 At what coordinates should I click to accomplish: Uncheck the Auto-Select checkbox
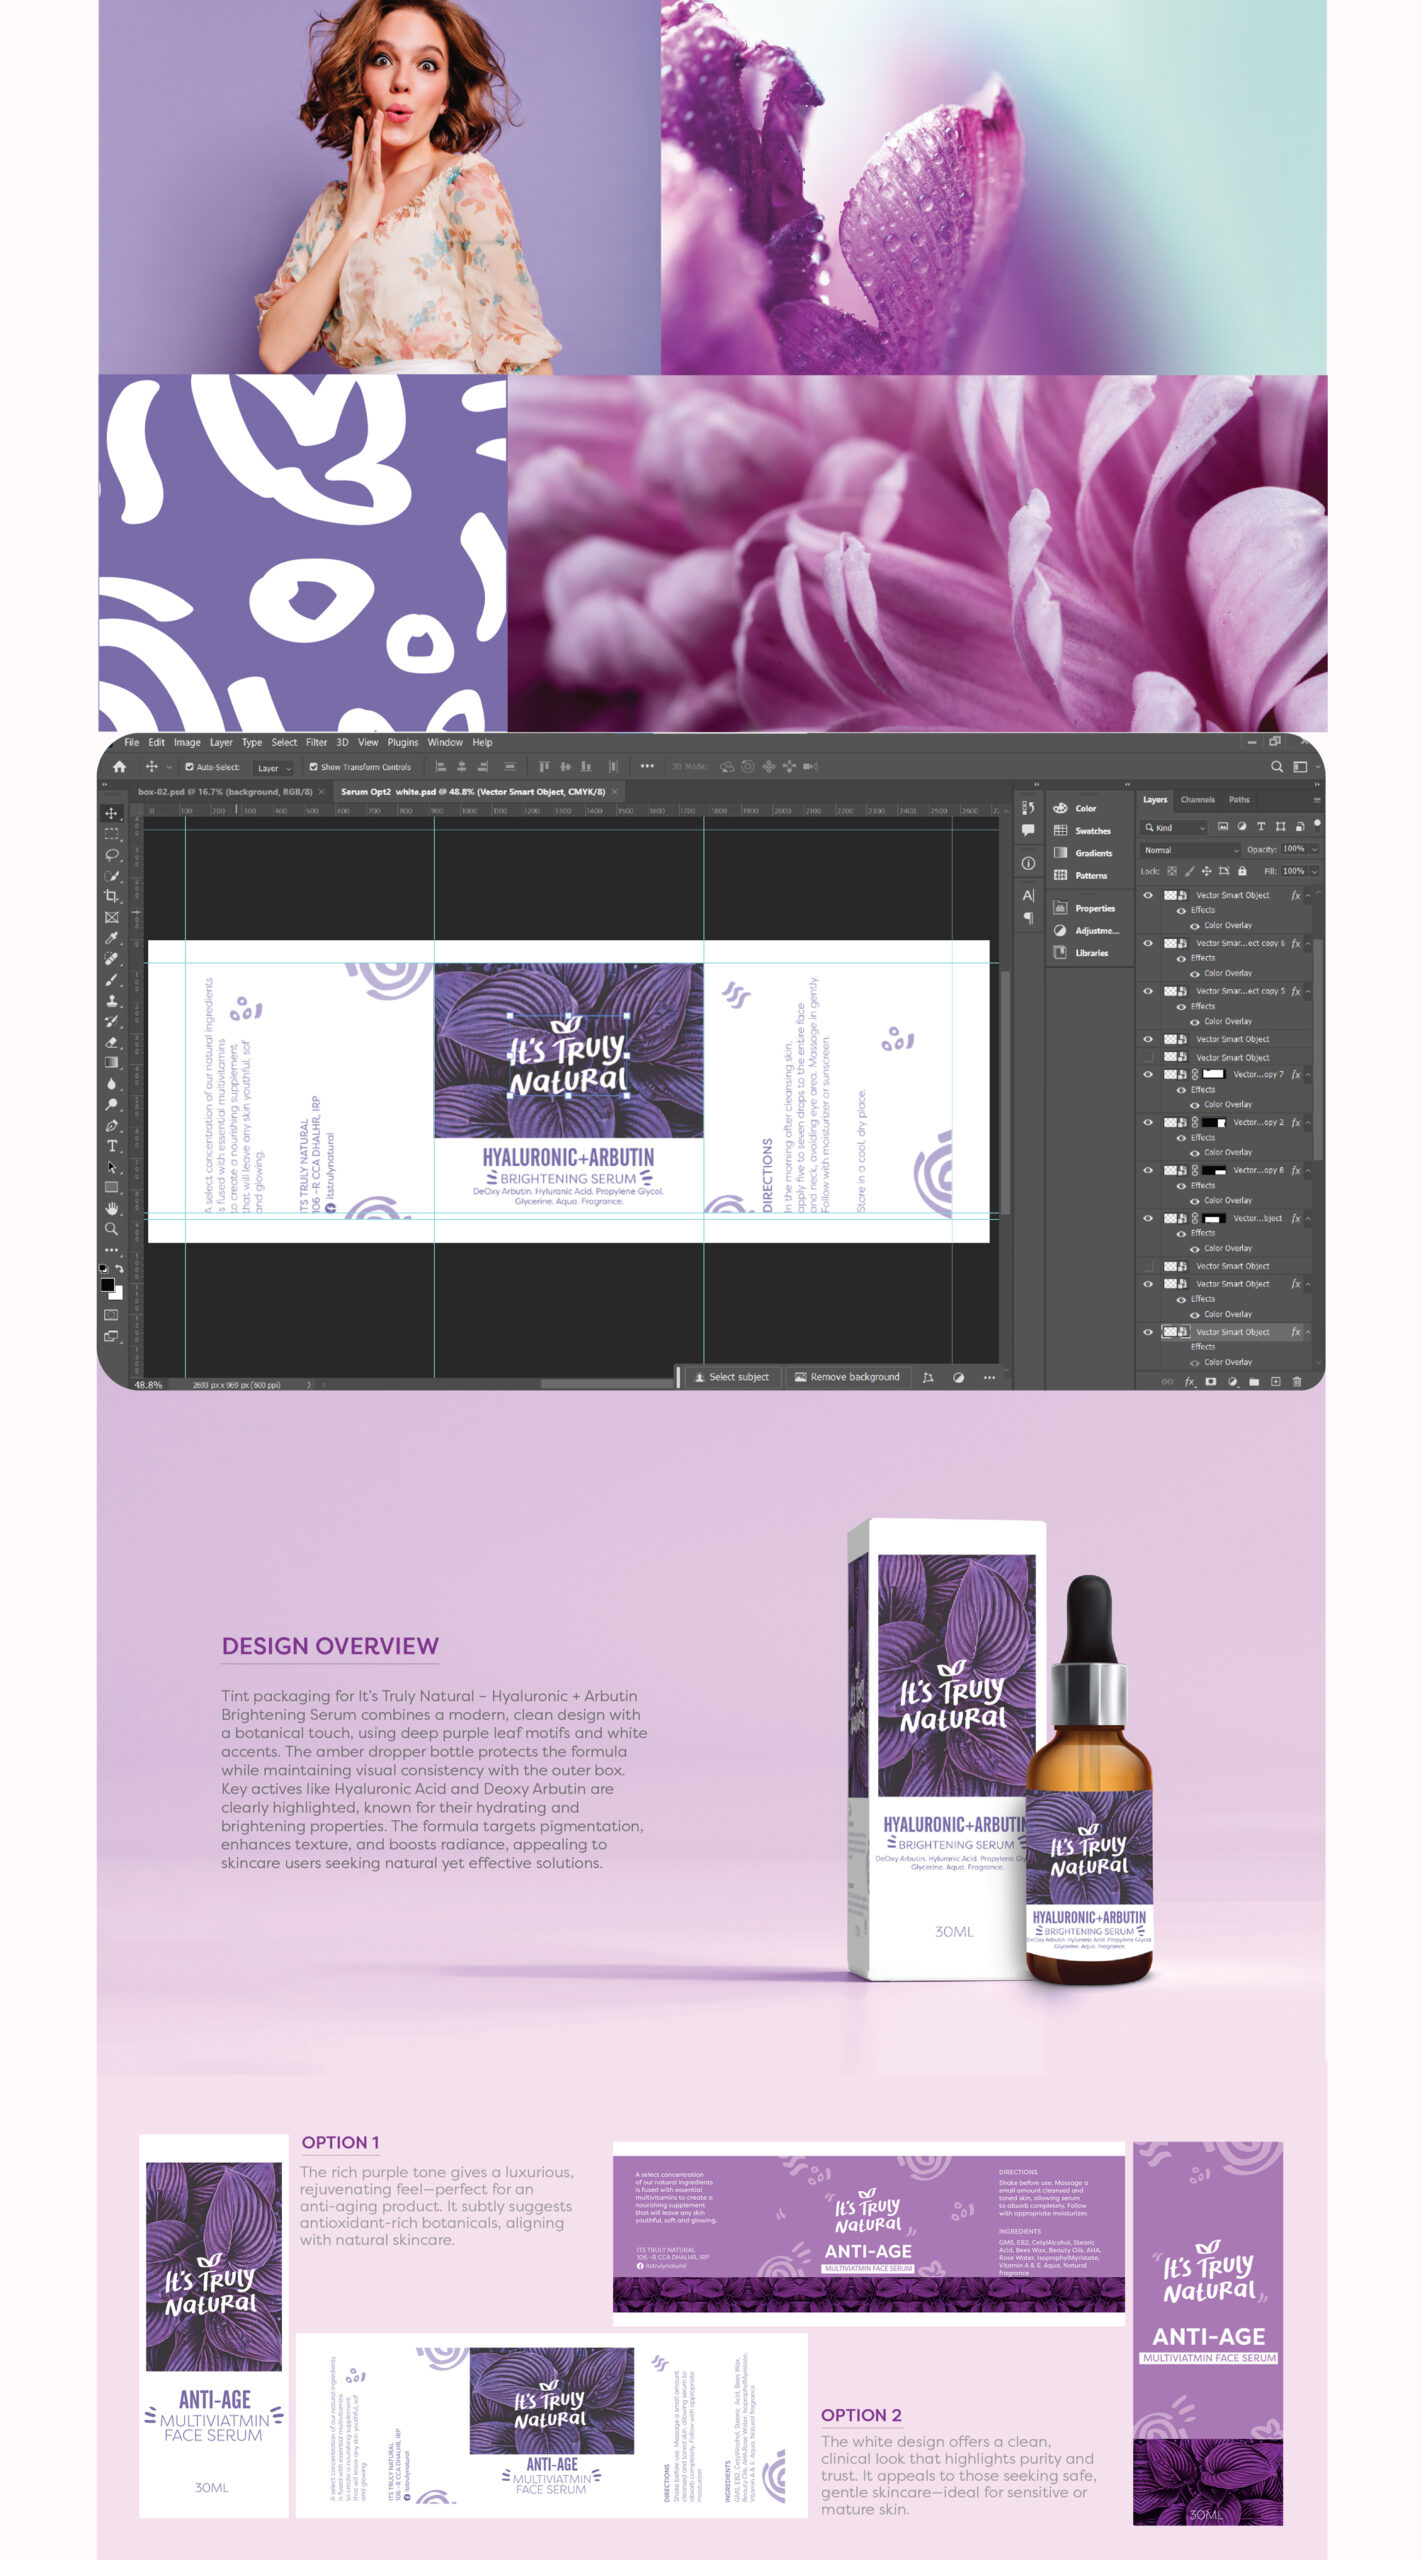(x=189, y=767)
